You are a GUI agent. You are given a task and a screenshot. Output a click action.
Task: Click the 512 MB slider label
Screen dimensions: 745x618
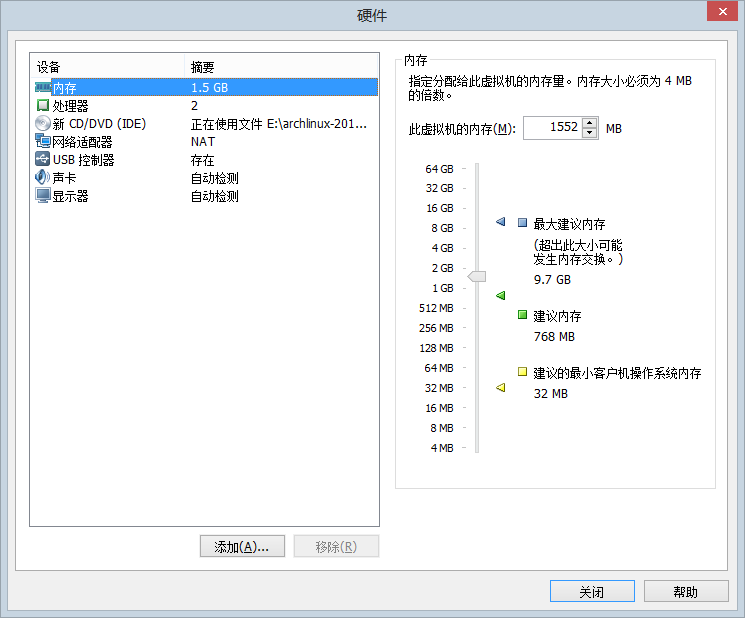436,308
